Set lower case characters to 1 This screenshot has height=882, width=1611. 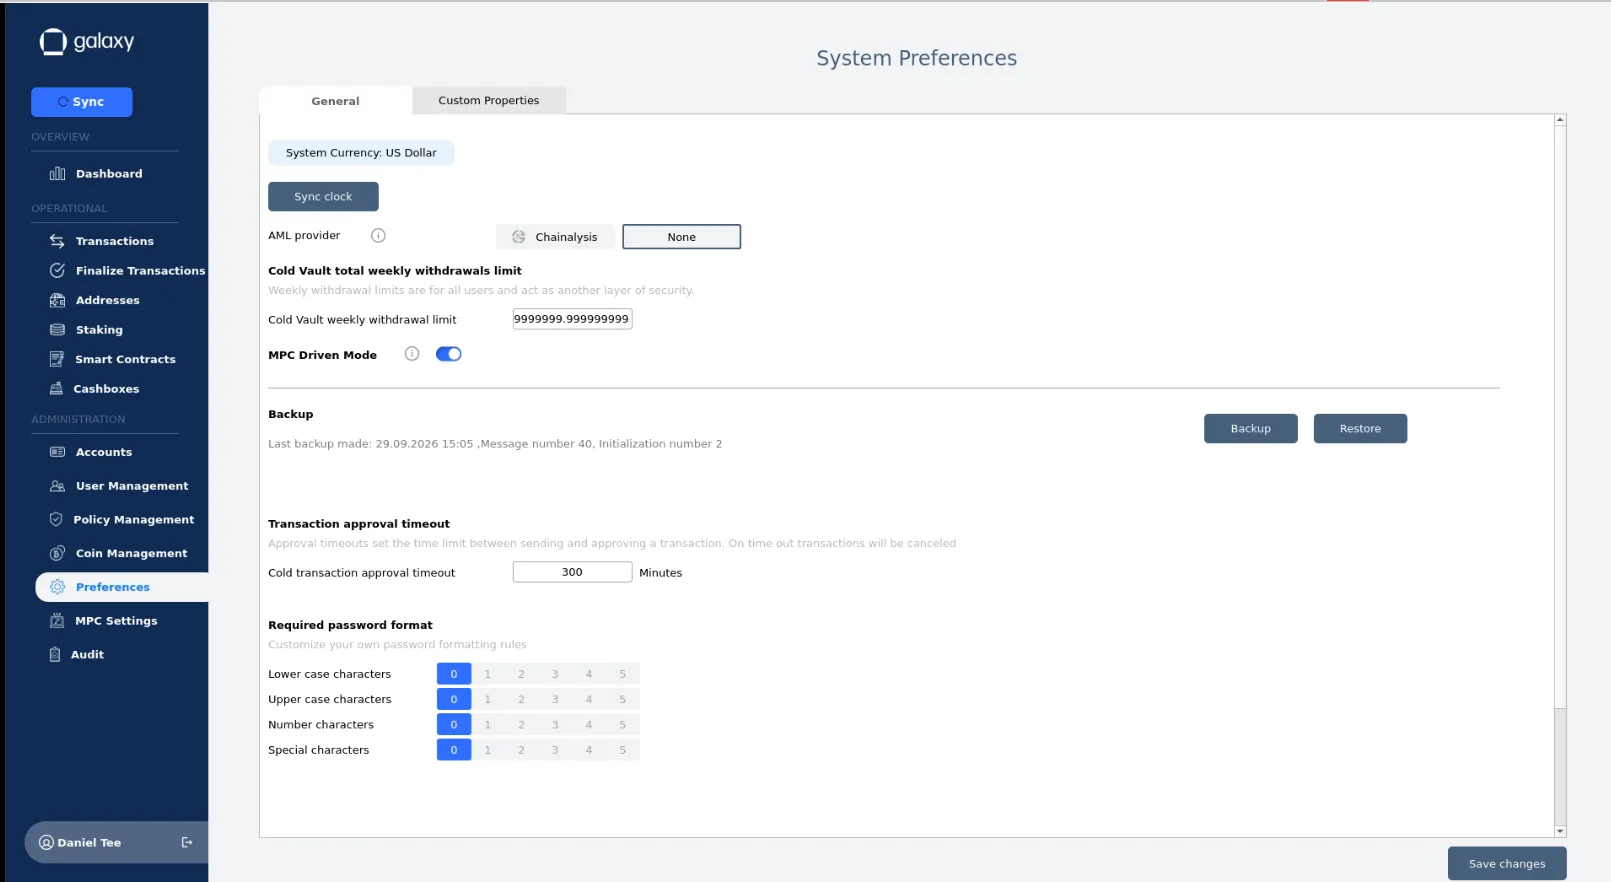[x=488, y=674]
